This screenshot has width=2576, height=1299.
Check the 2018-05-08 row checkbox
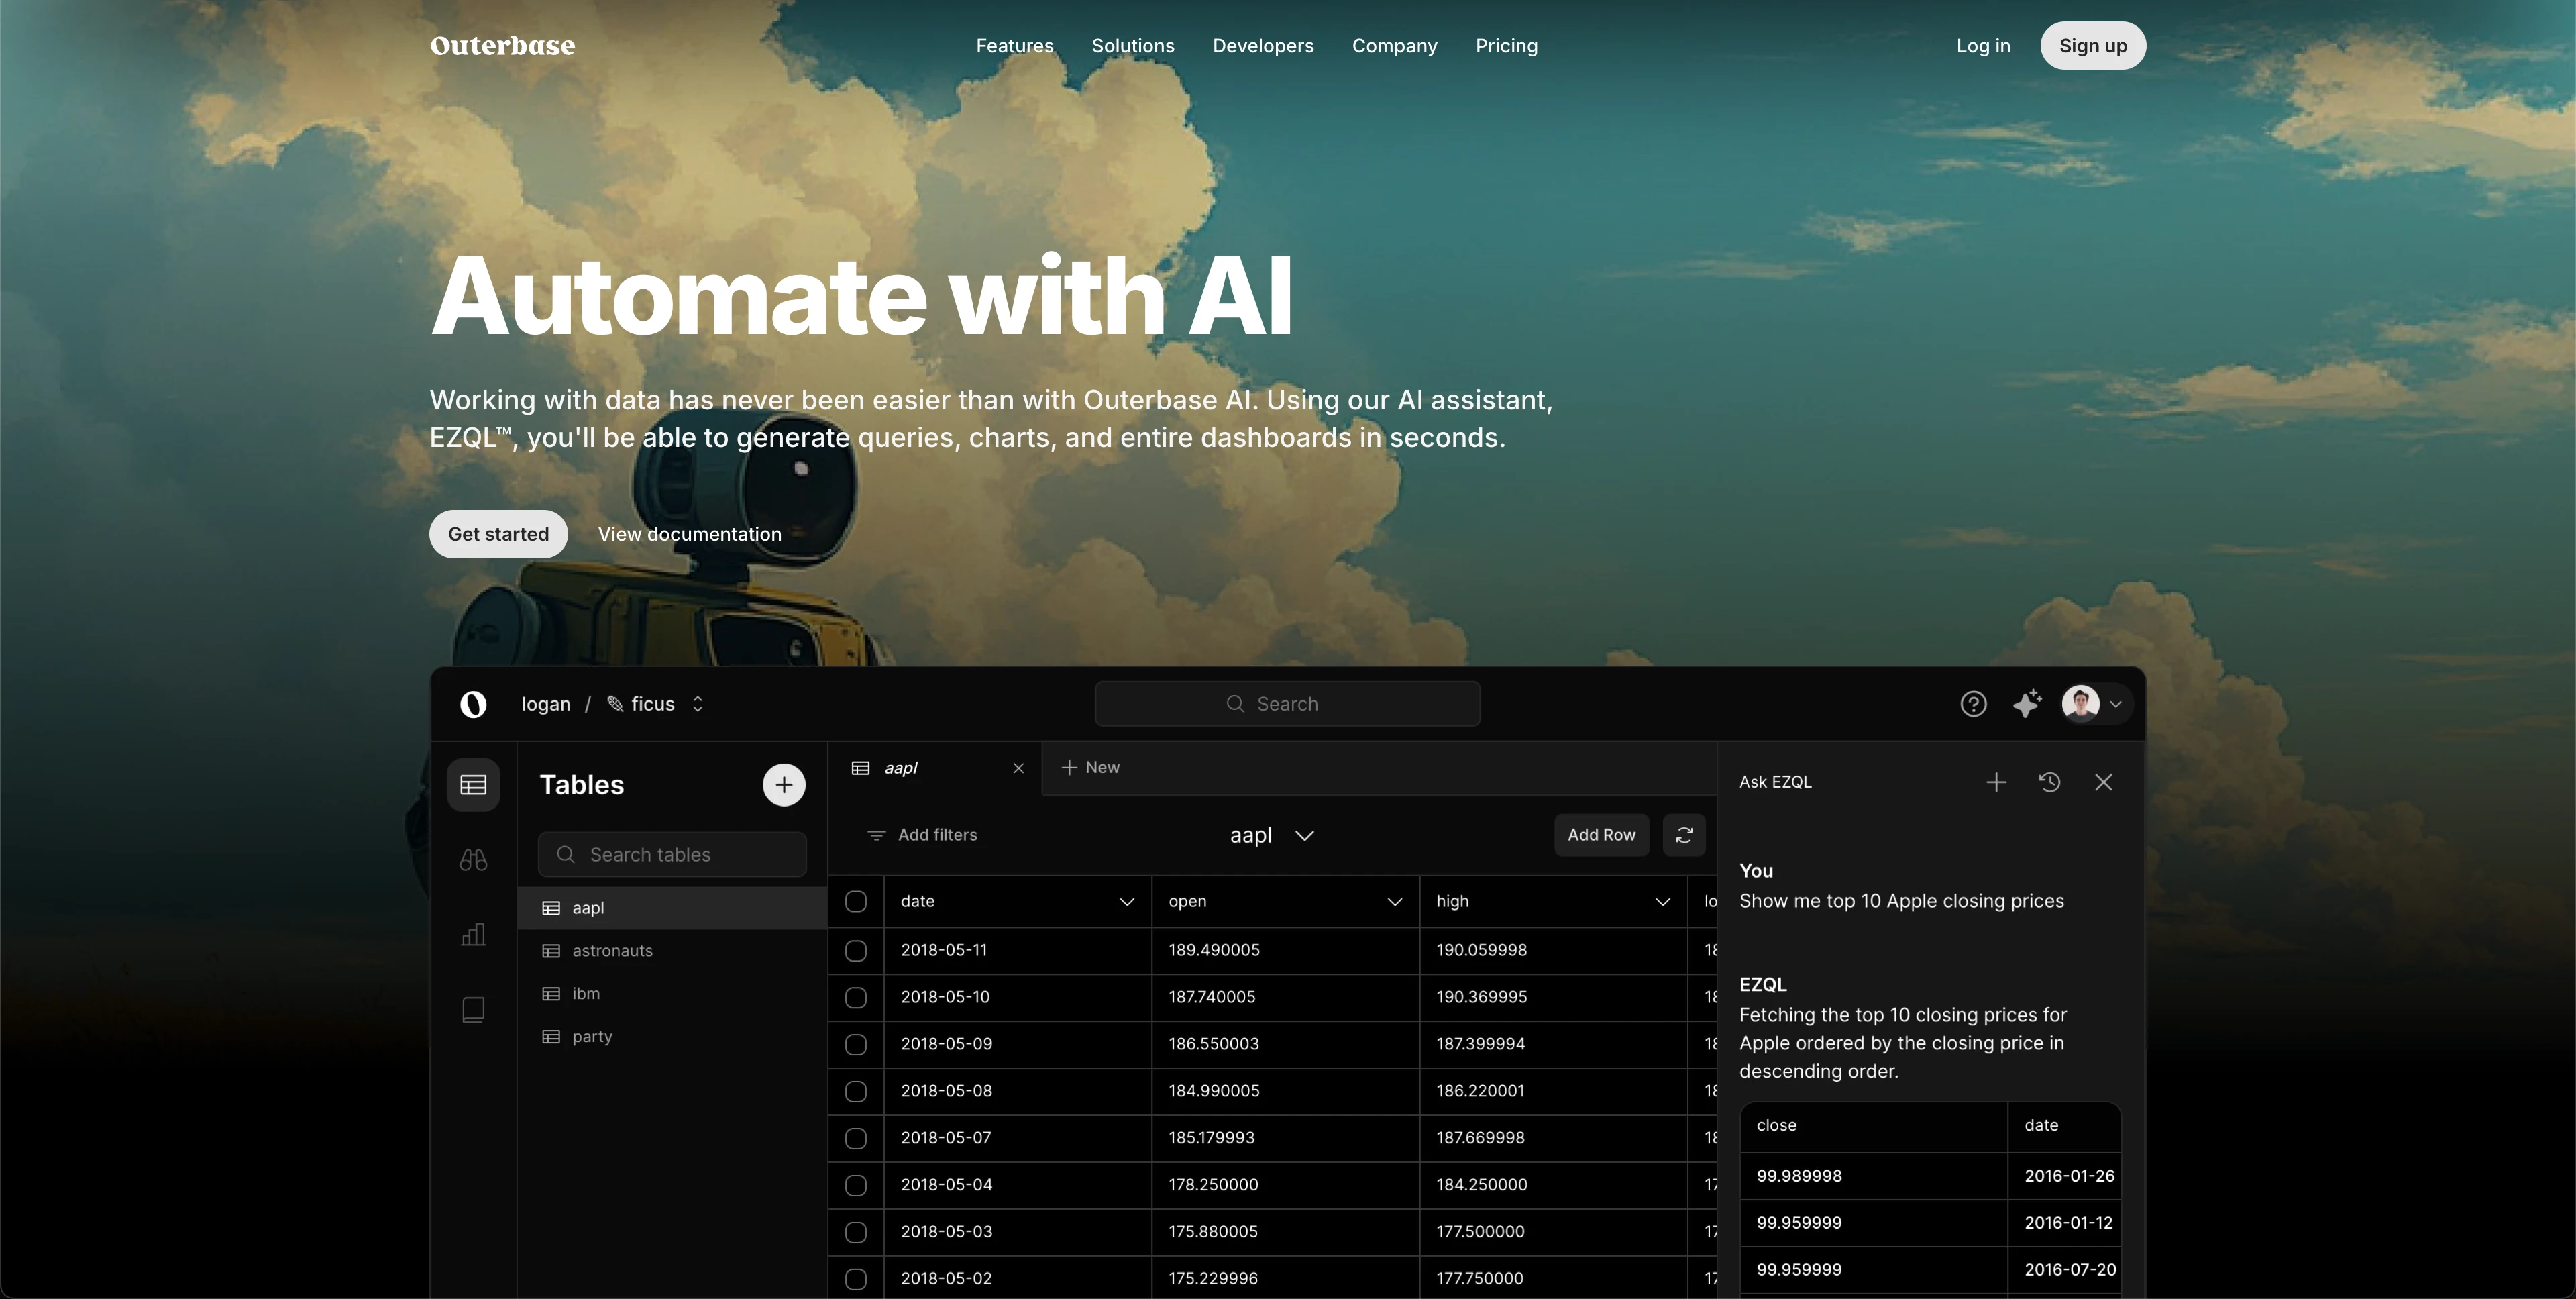(x=856, y=1091)
